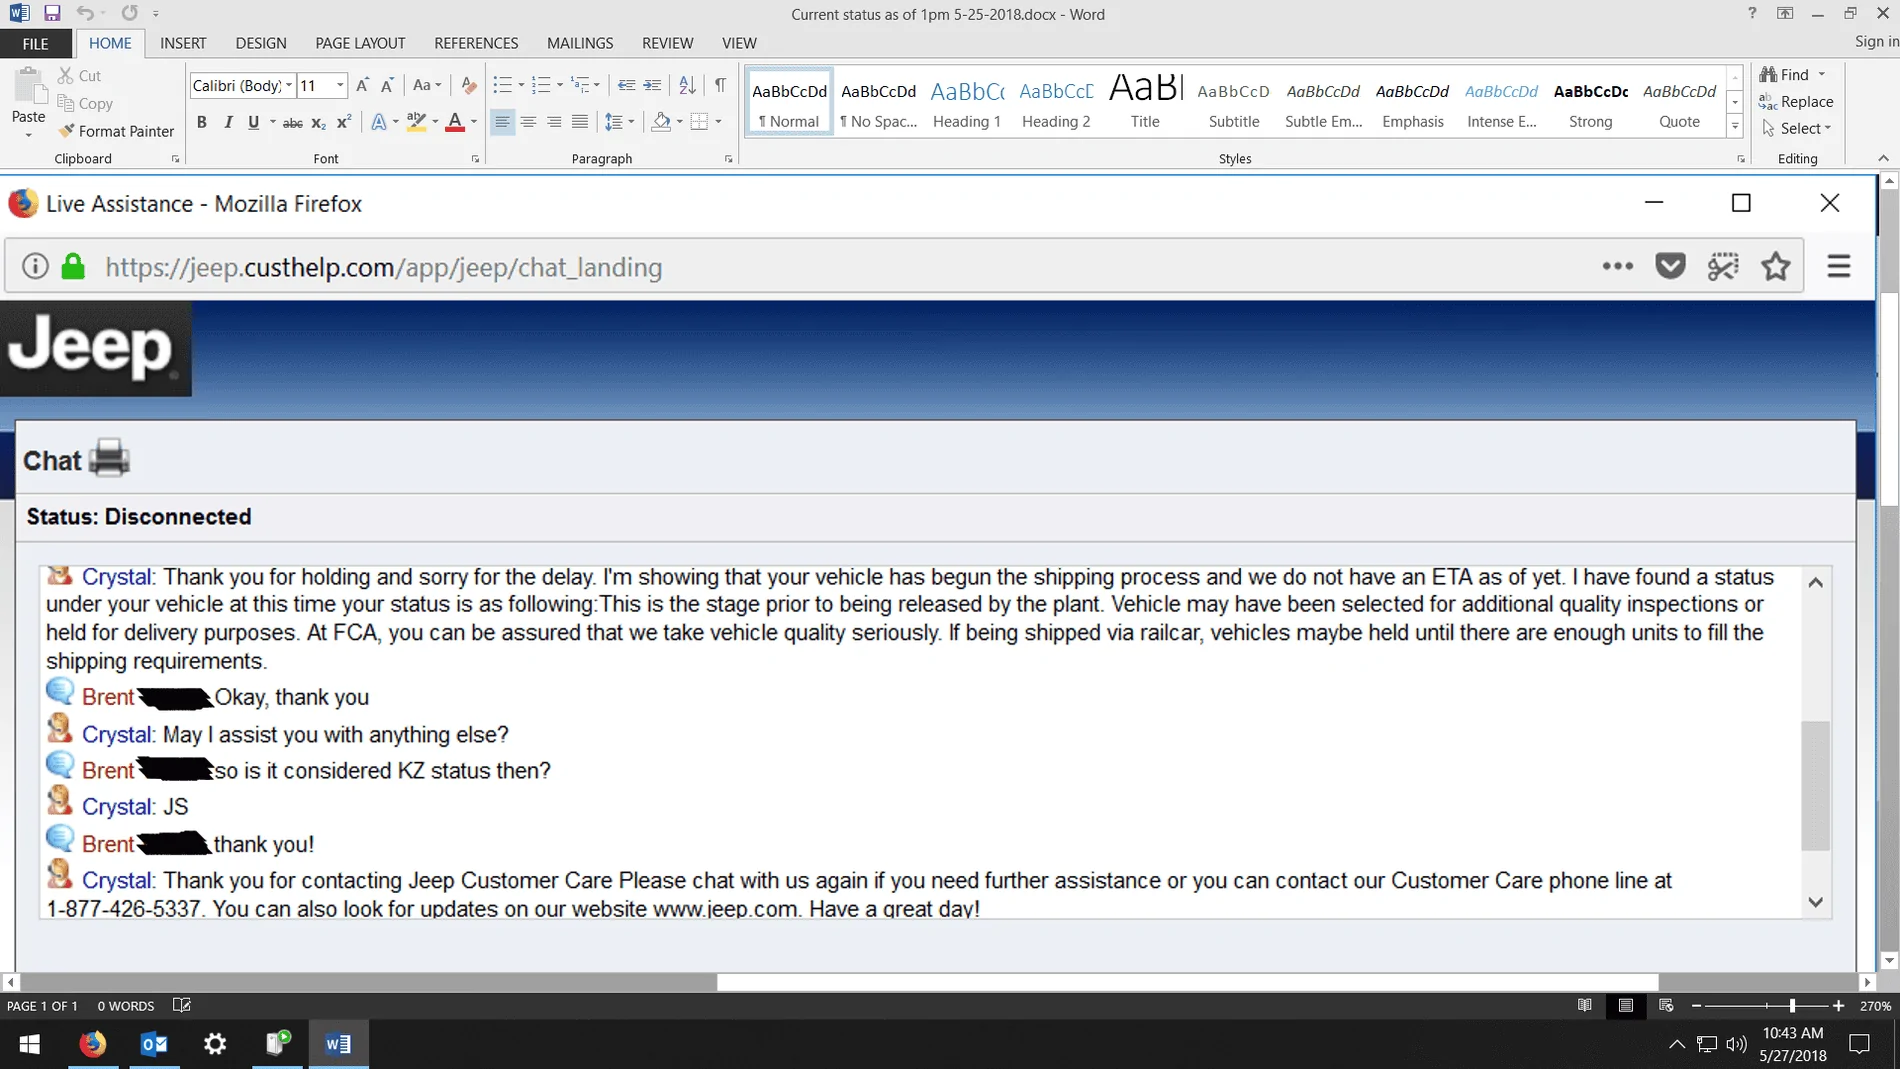Open the Numbering list dropdown arrow
Viewport: 1900px width, 1069px height.
pyautogui.click(x=560, y=86)
